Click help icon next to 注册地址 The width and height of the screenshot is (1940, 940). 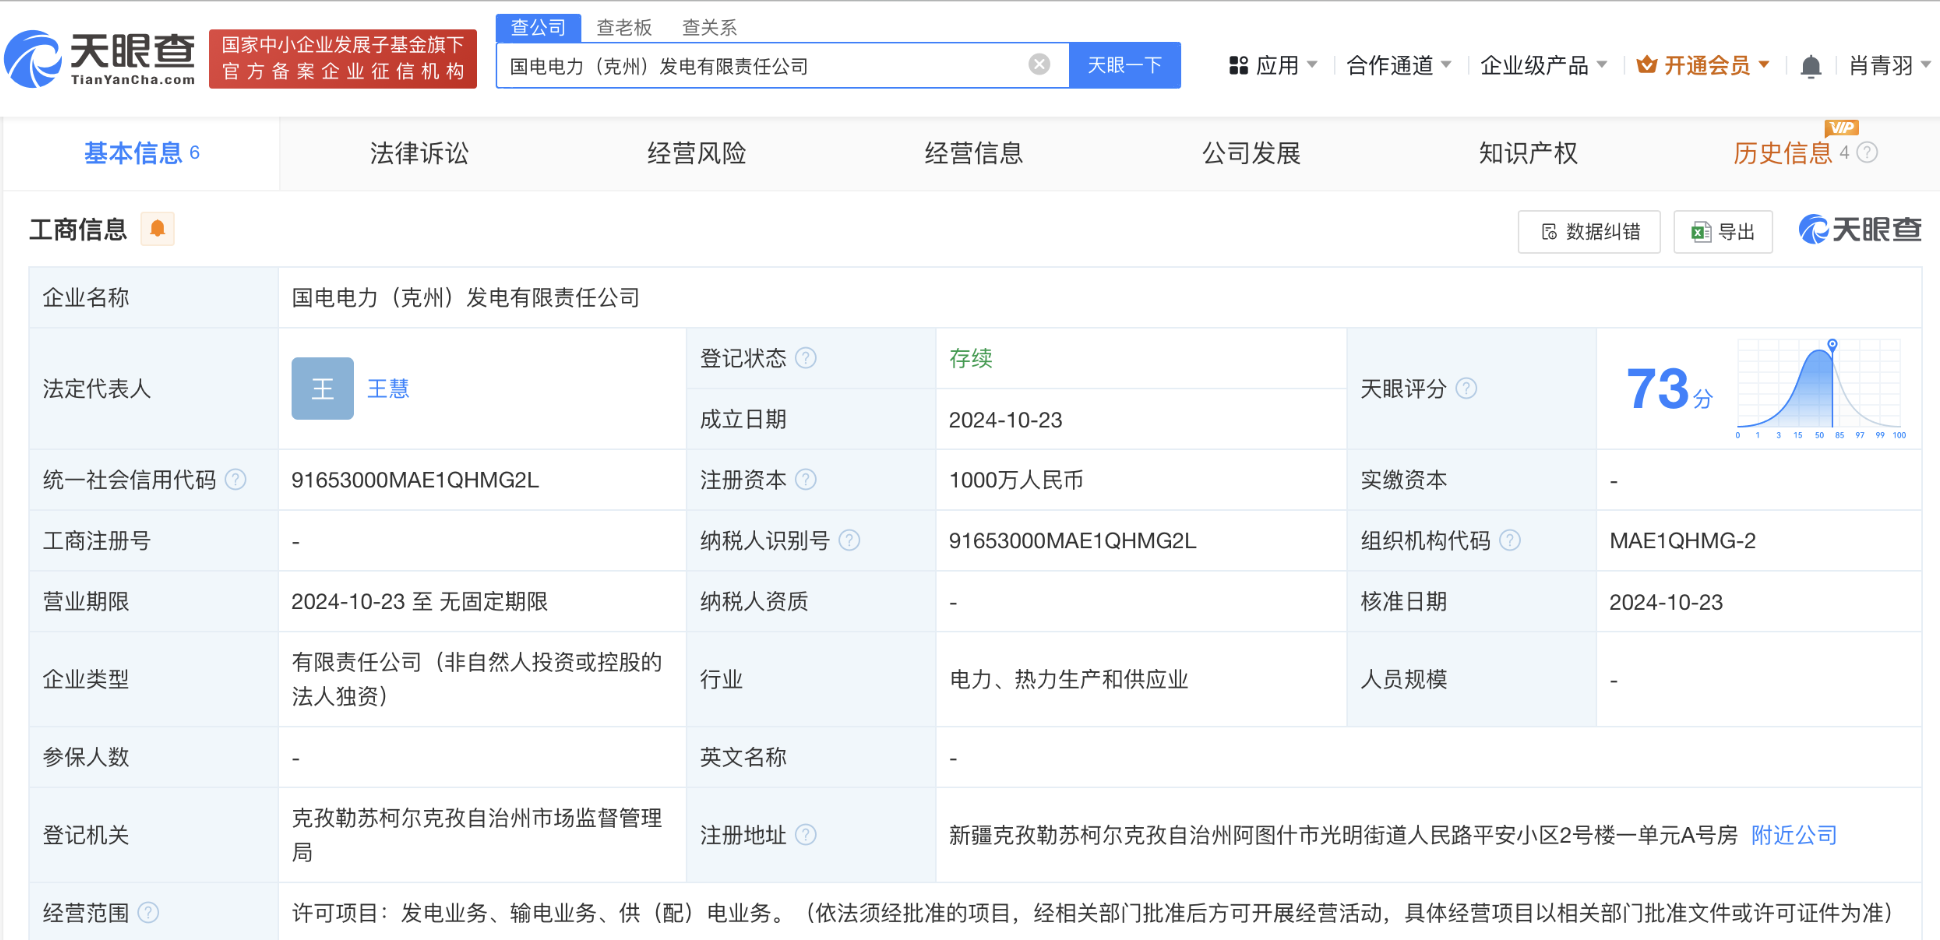point(806,835)
